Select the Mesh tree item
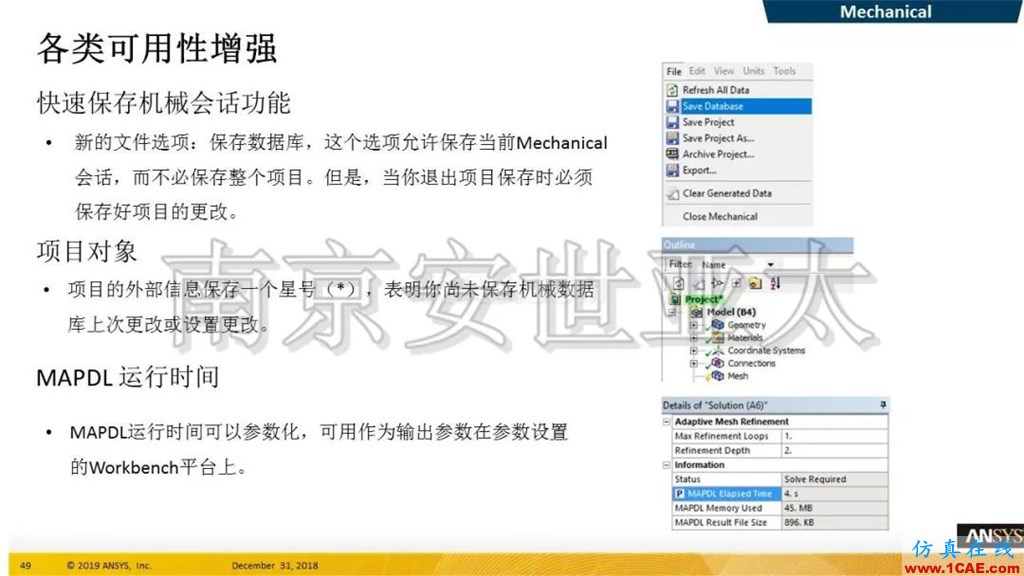1024x576 pixels. (x=737, y=376)
